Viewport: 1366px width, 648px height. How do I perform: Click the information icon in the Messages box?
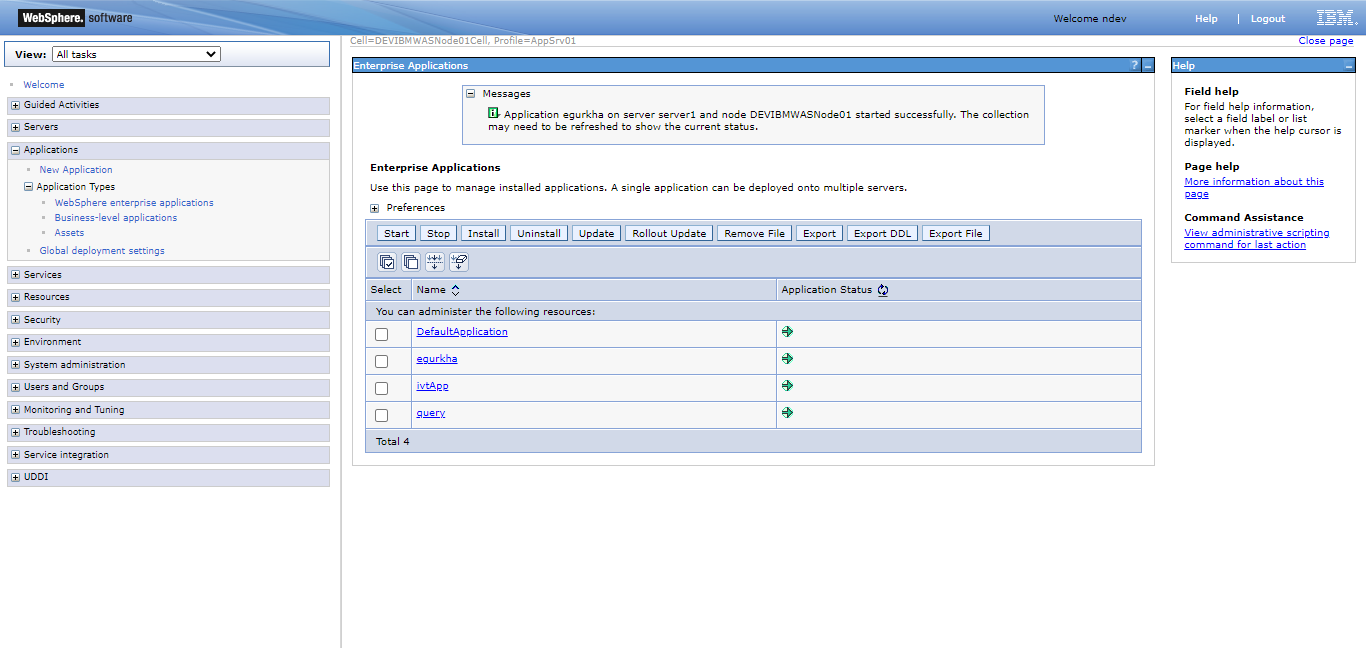tap(493, 114)
